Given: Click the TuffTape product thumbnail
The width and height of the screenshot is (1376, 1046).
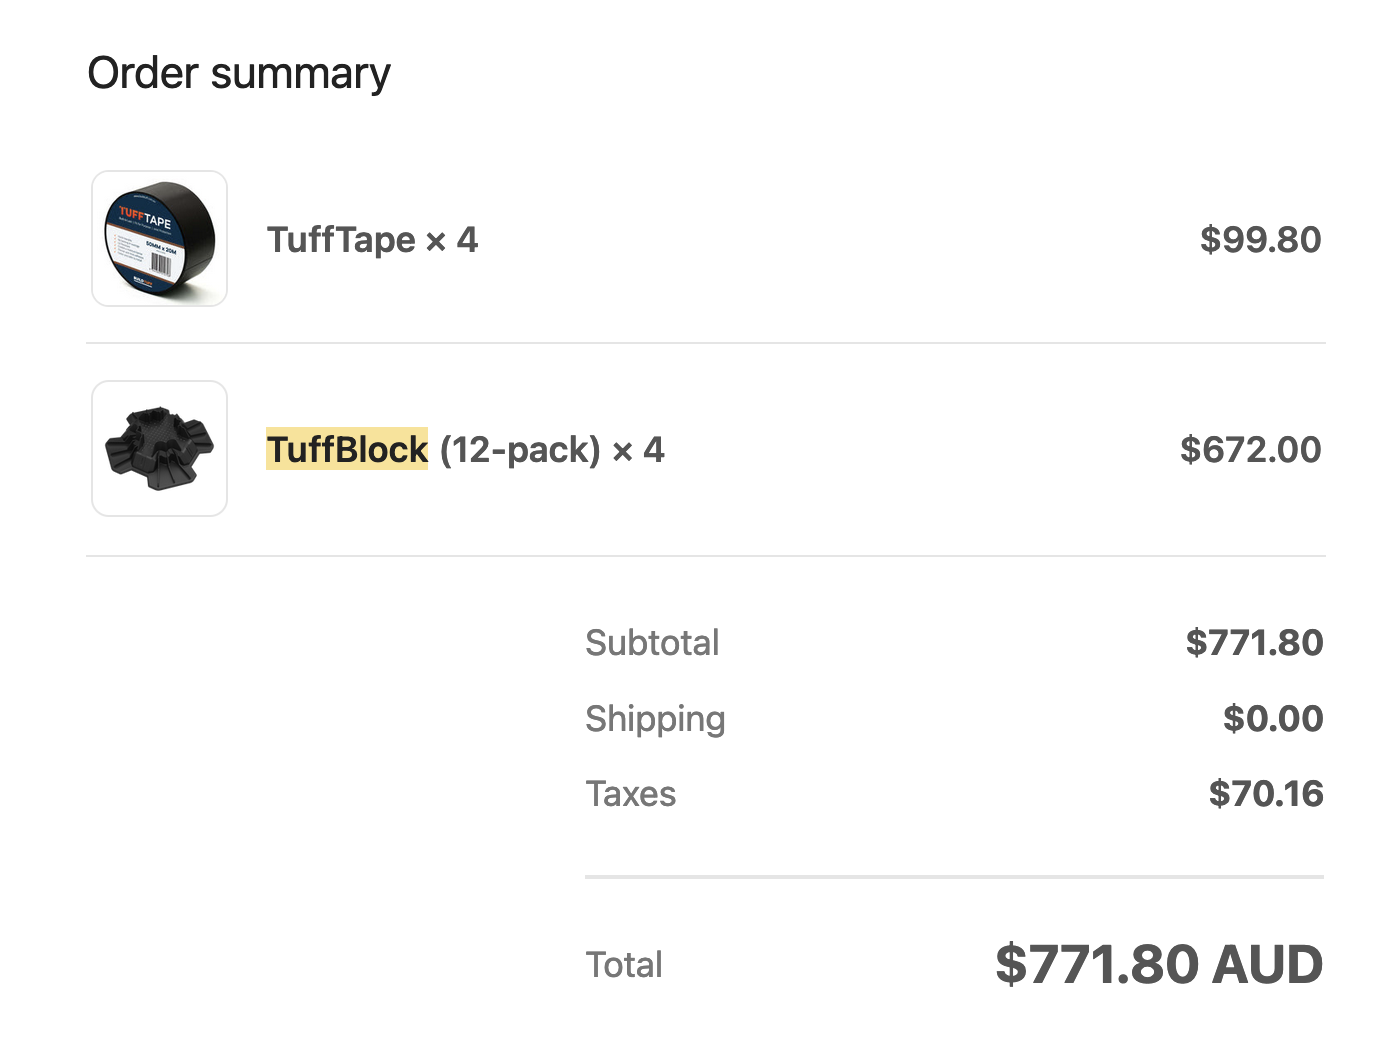Looking at the screenshot, I should 159,238.
